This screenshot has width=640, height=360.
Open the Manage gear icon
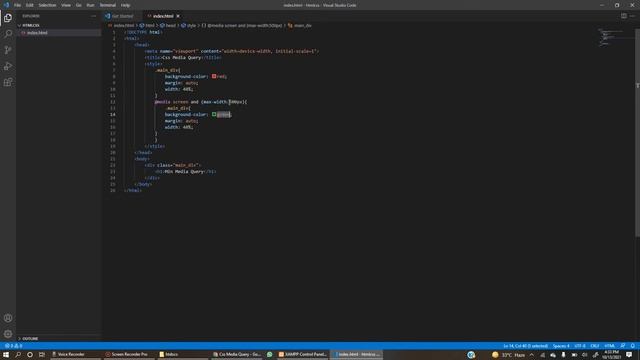click(x=8, y=334)
